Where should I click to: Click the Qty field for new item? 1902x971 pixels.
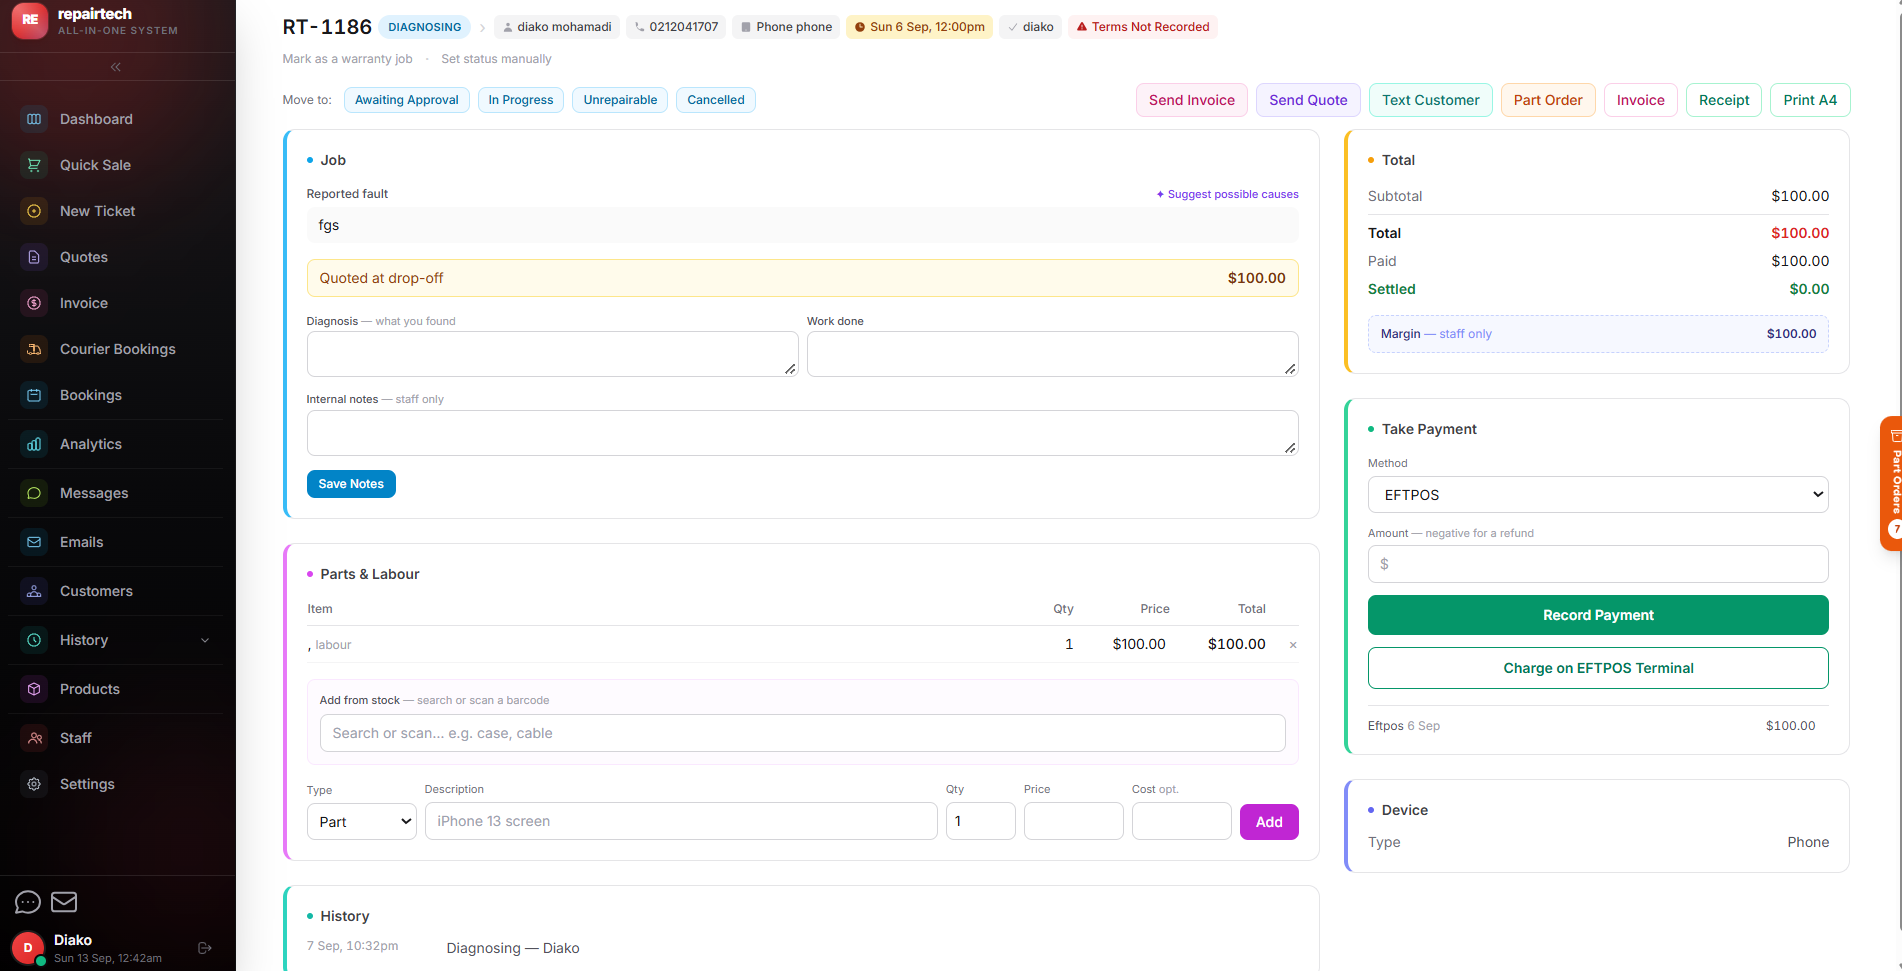980,821
